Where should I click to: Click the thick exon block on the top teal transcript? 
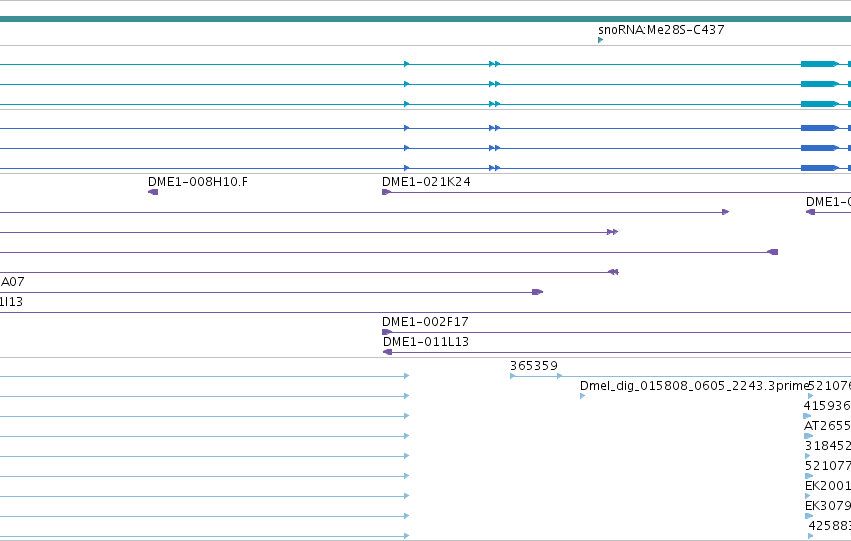click(x=820, y=64)
